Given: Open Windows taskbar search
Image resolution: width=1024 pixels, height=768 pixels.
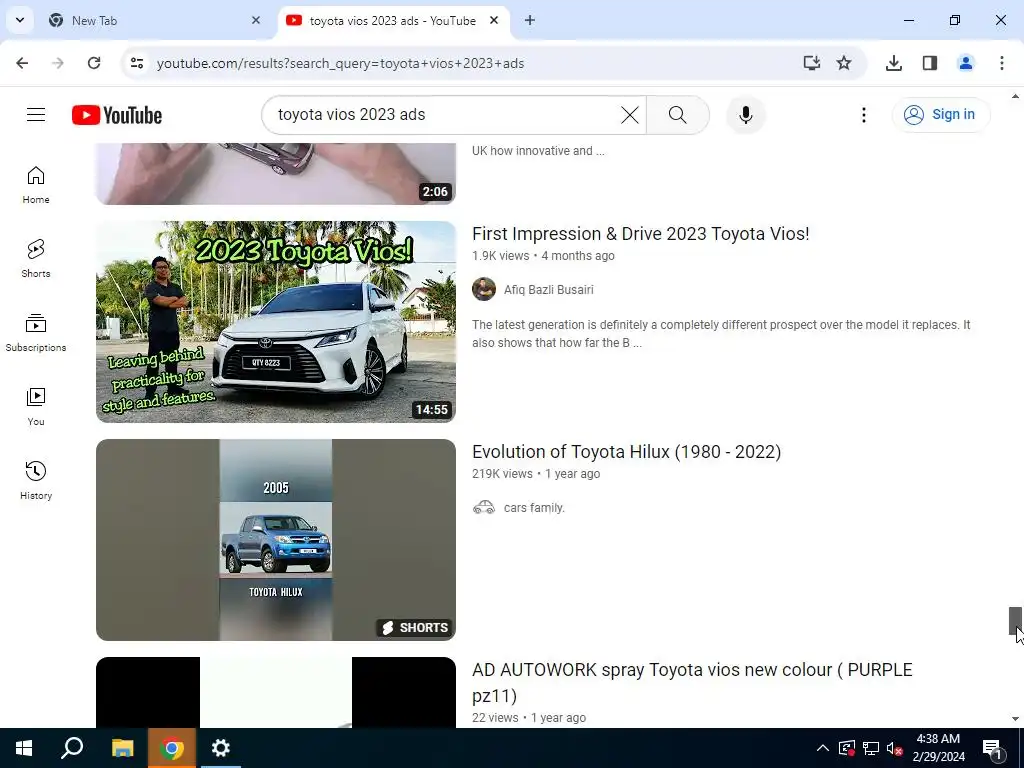Looking at the screenshot, I should (72, 748).
